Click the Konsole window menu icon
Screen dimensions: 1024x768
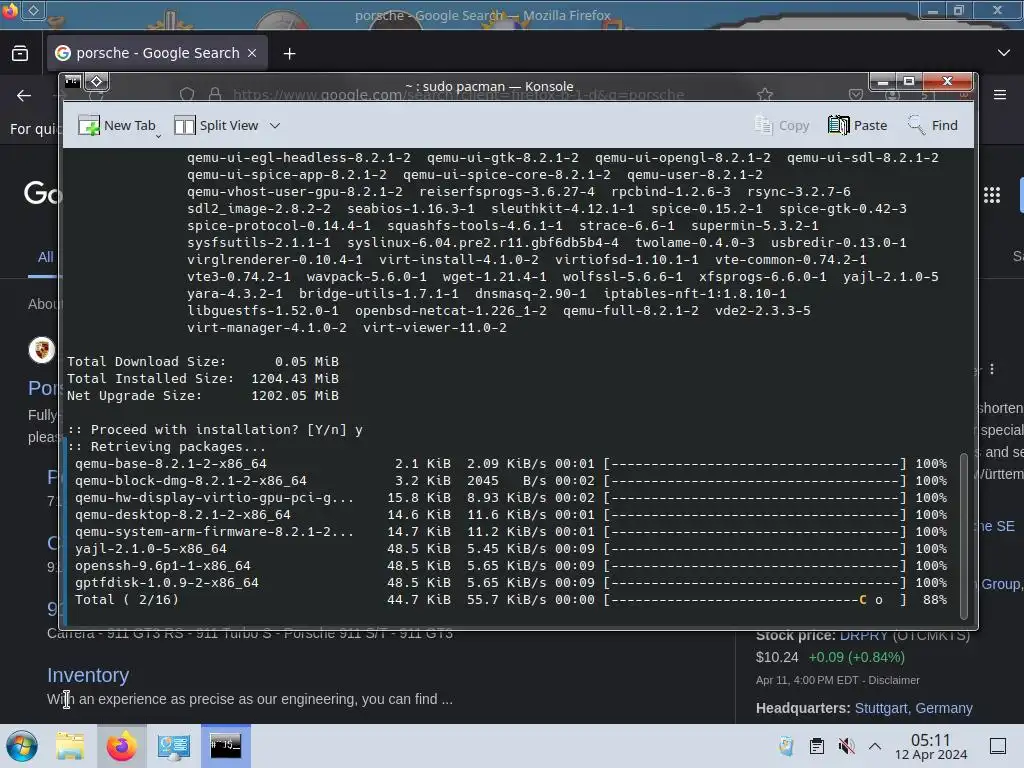(x=72, y=82)
